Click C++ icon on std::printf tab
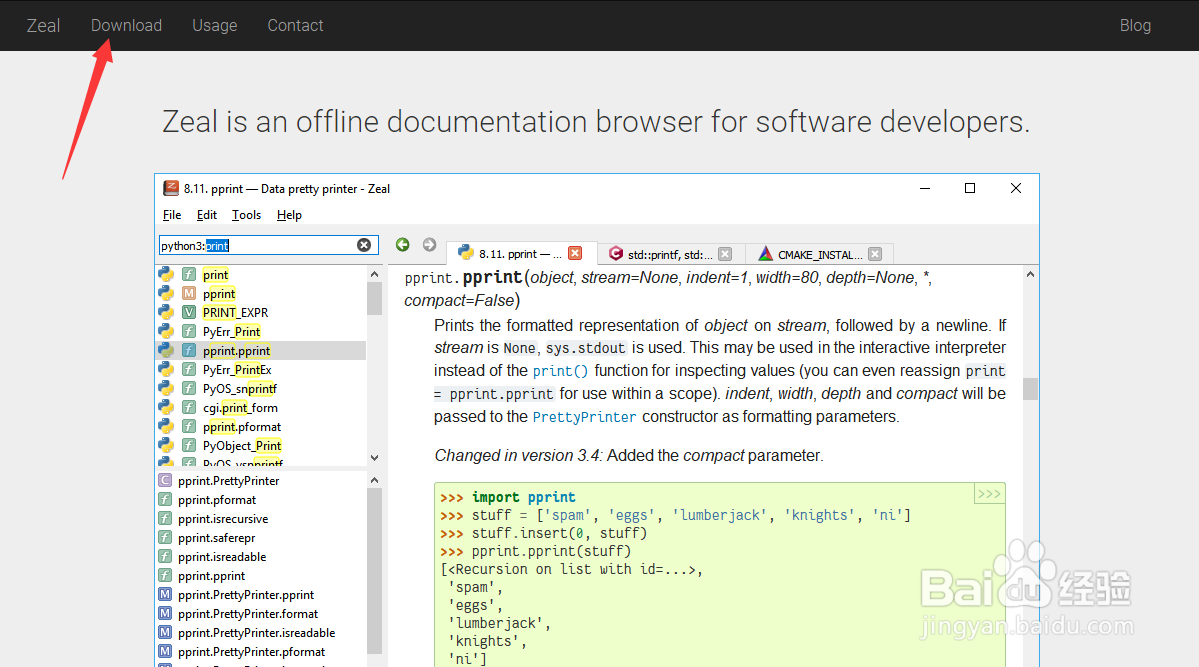1199x667 pixels. pos(616,253)
